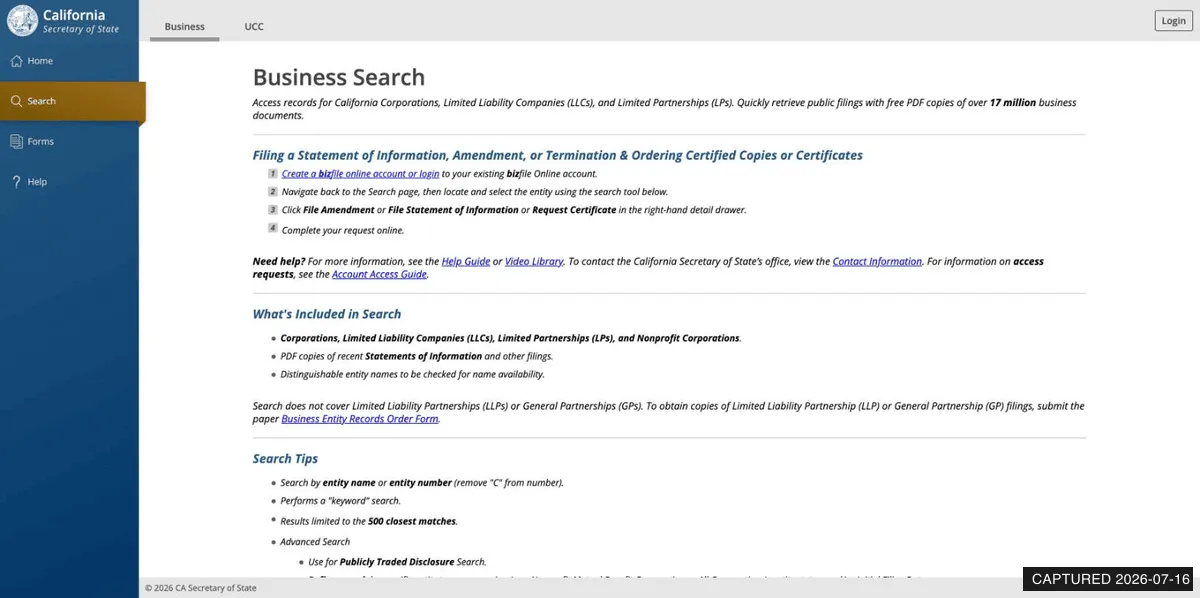Open the Account Access Guide link
The width and height of the screenshot is (1200, 598).
[379, 274]
